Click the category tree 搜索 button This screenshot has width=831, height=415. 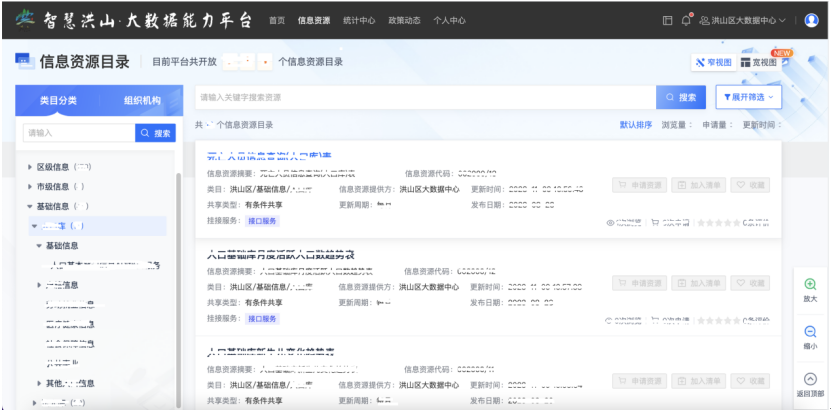coord(155,133)
